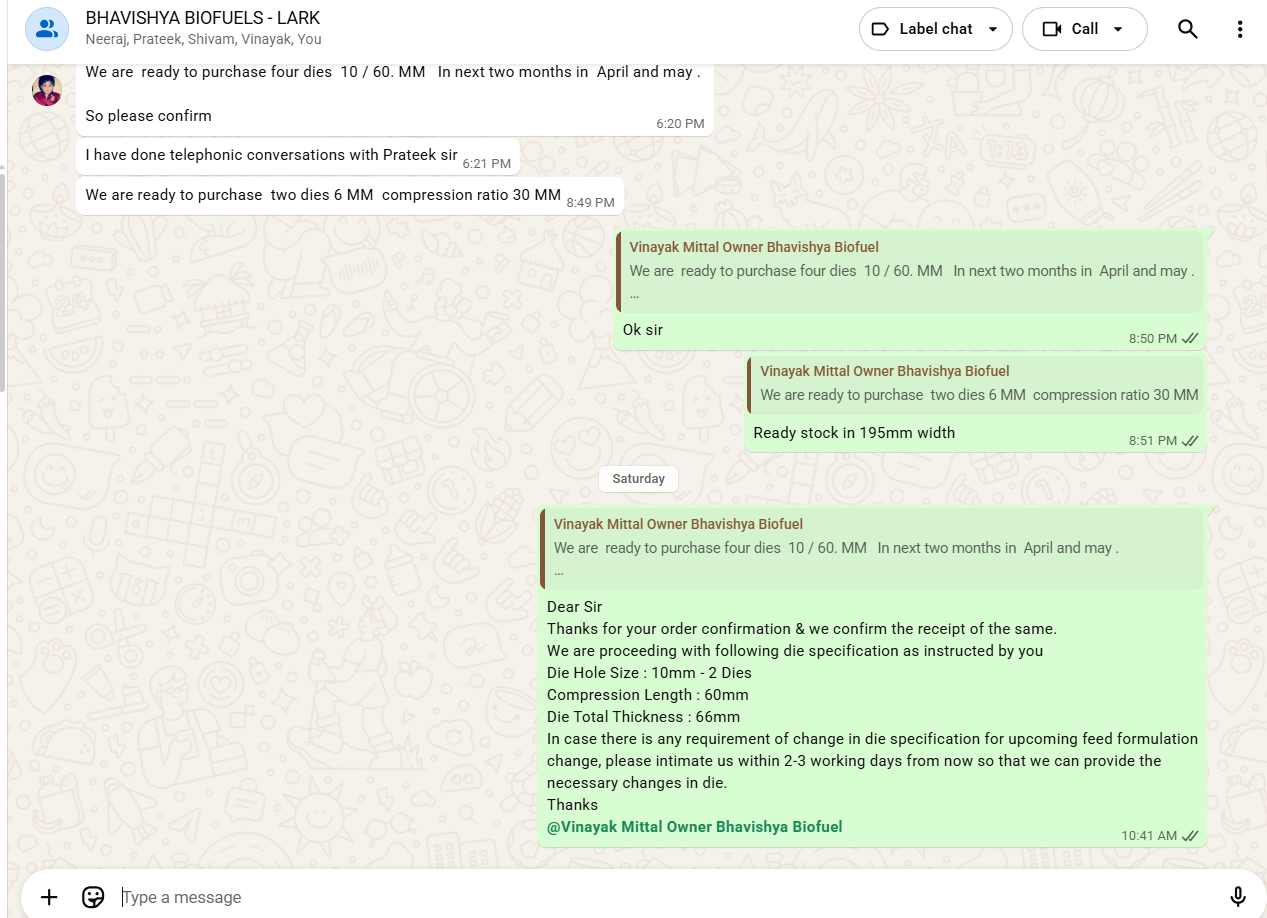
Task: Jump to quoted message above Ok sir
Action: coord(910,271)
